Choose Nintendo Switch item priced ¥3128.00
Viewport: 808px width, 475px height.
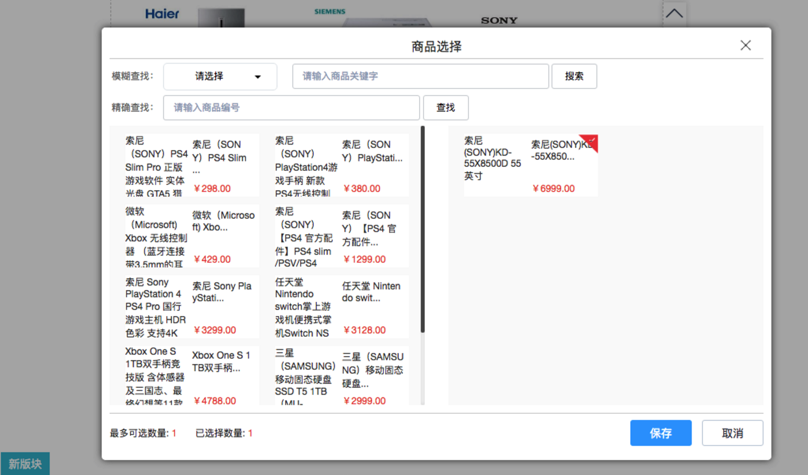pos(340,308)
